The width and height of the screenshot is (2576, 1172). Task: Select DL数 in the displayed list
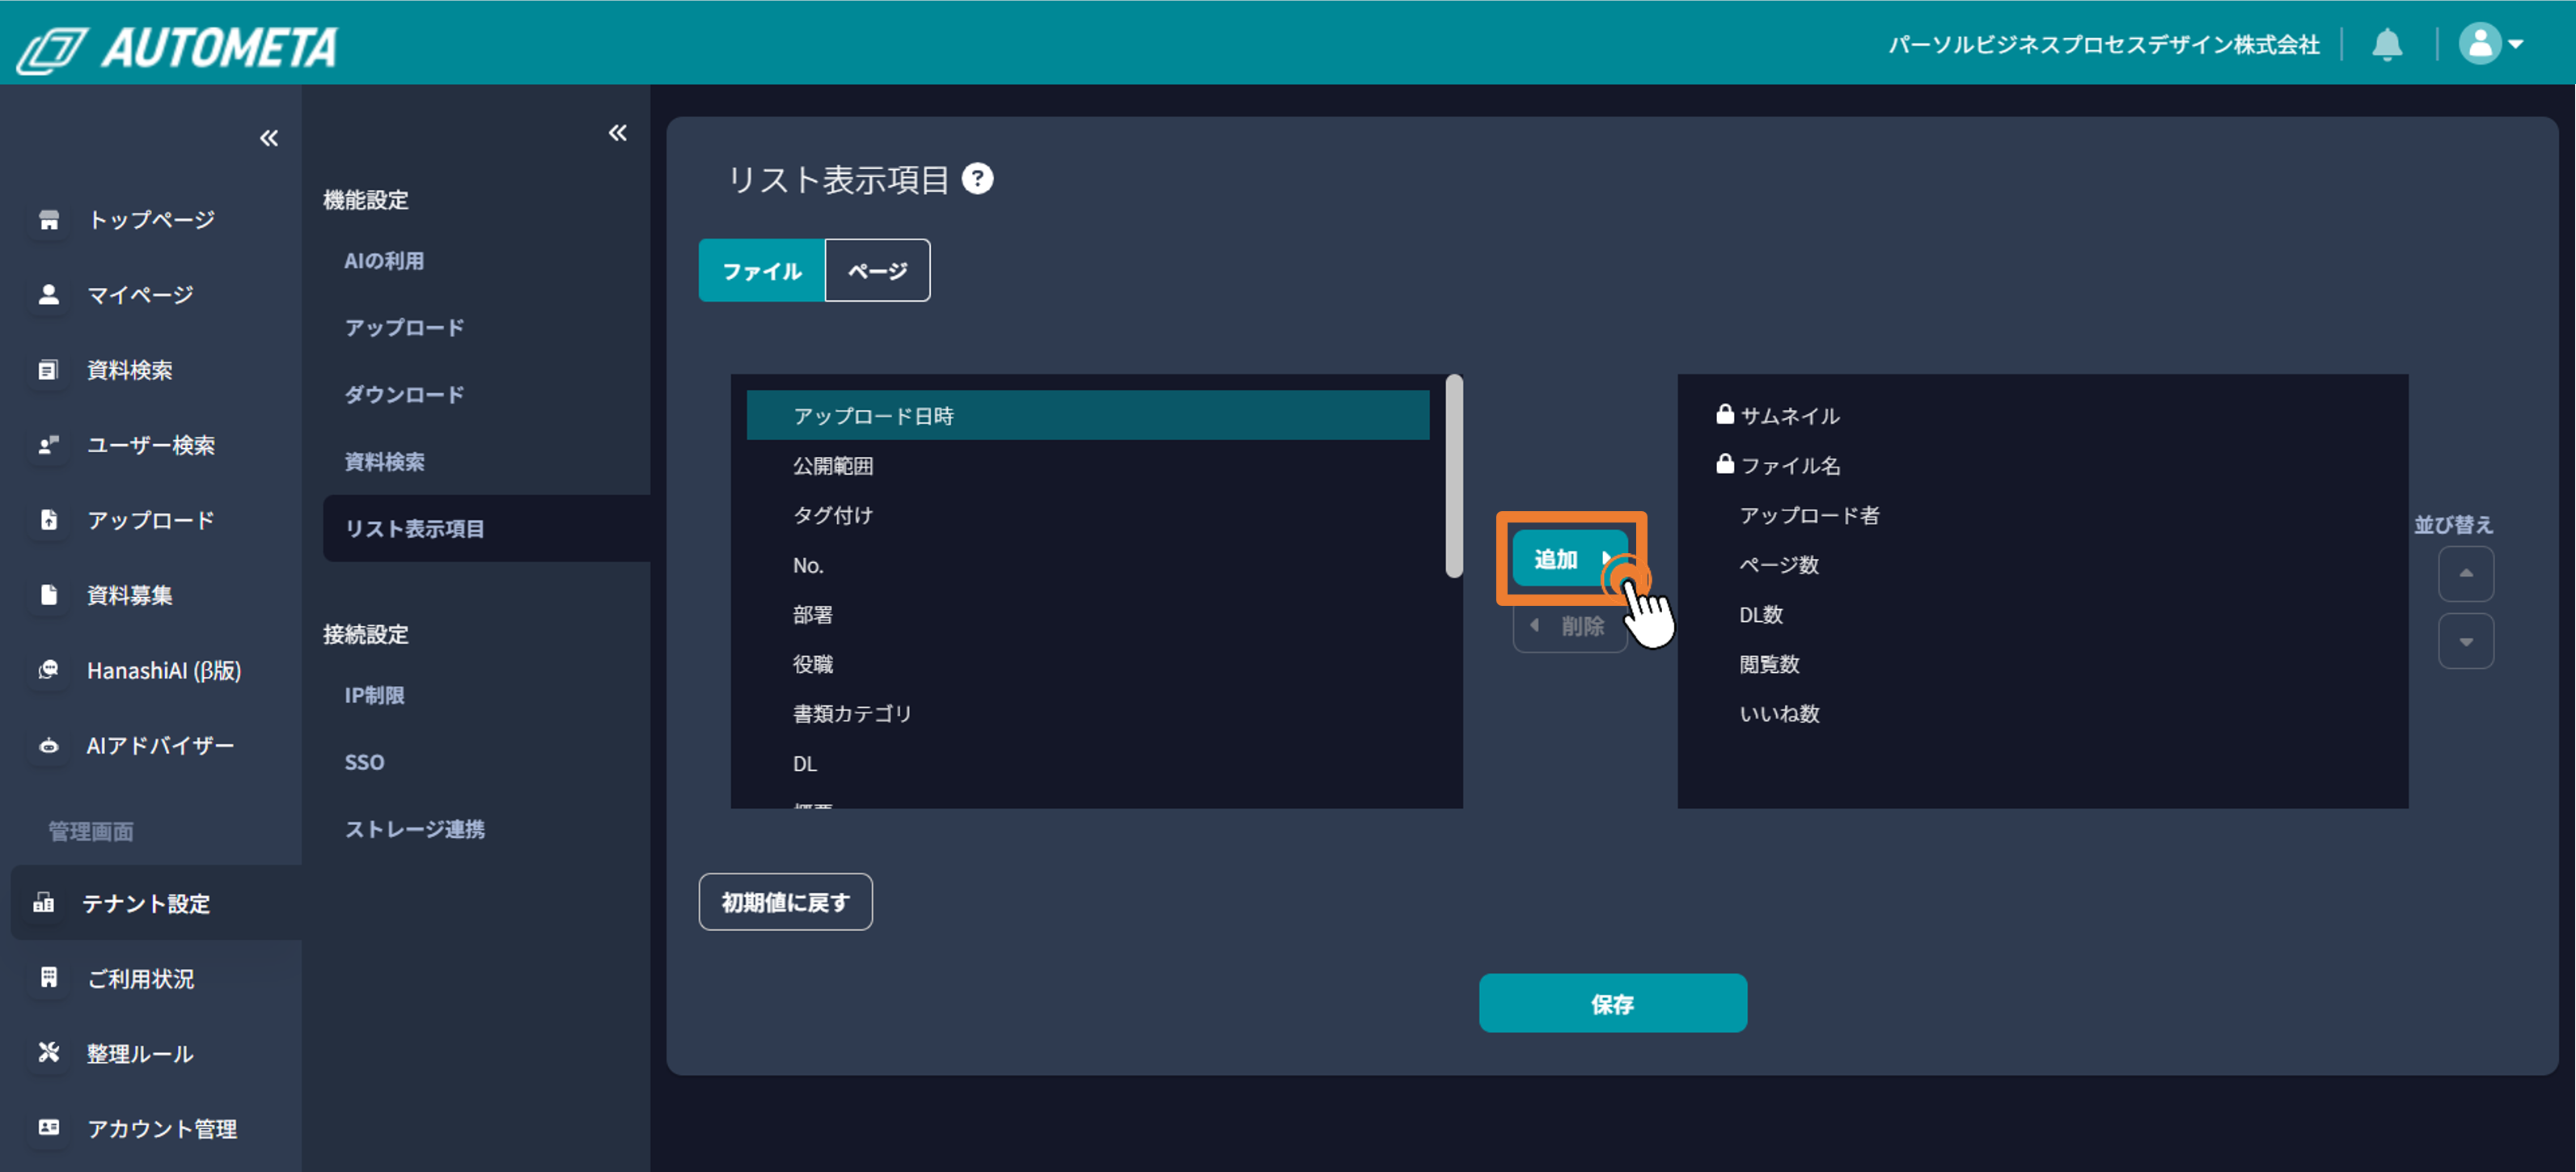[2043, 614]
